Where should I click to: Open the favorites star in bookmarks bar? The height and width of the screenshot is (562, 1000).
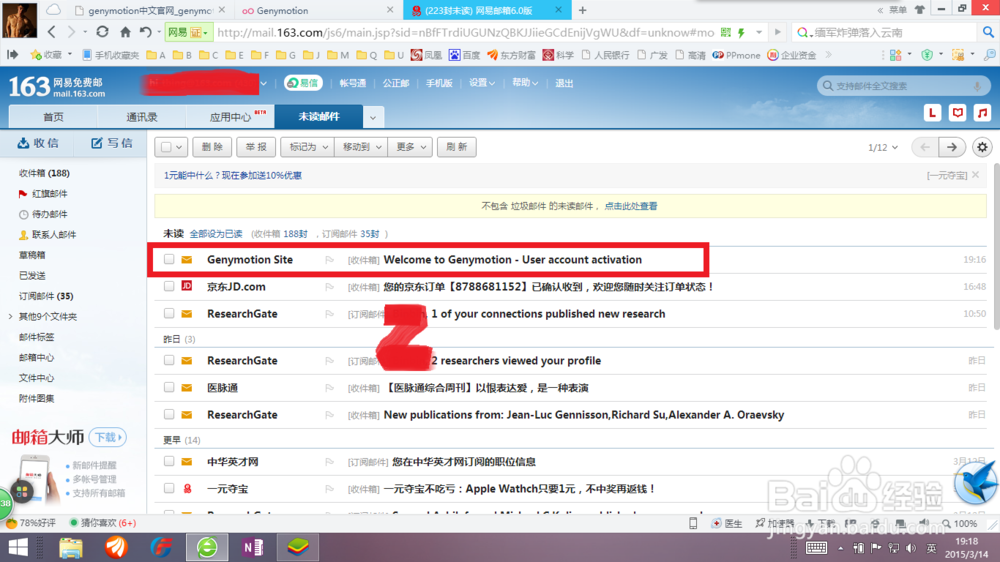pyautogui.click(x=36, y=55)
